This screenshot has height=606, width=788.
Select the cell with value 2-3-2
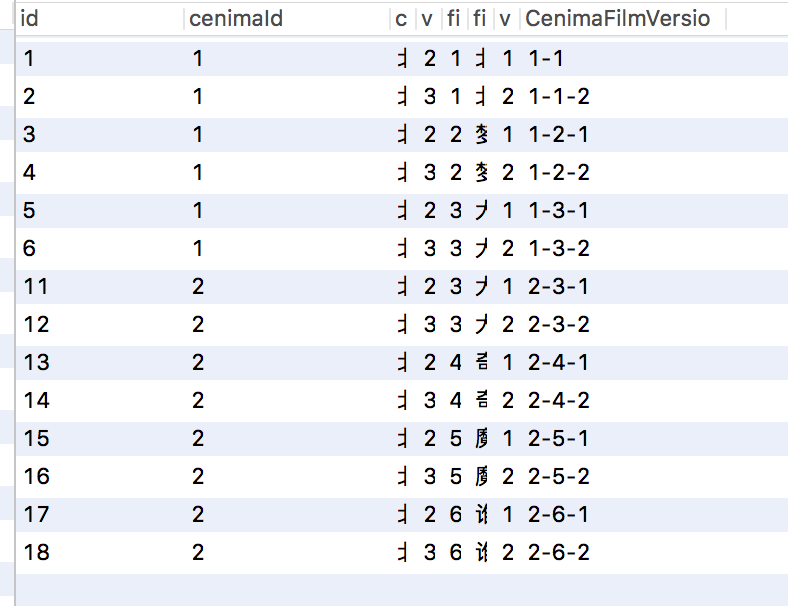[558, 325]
